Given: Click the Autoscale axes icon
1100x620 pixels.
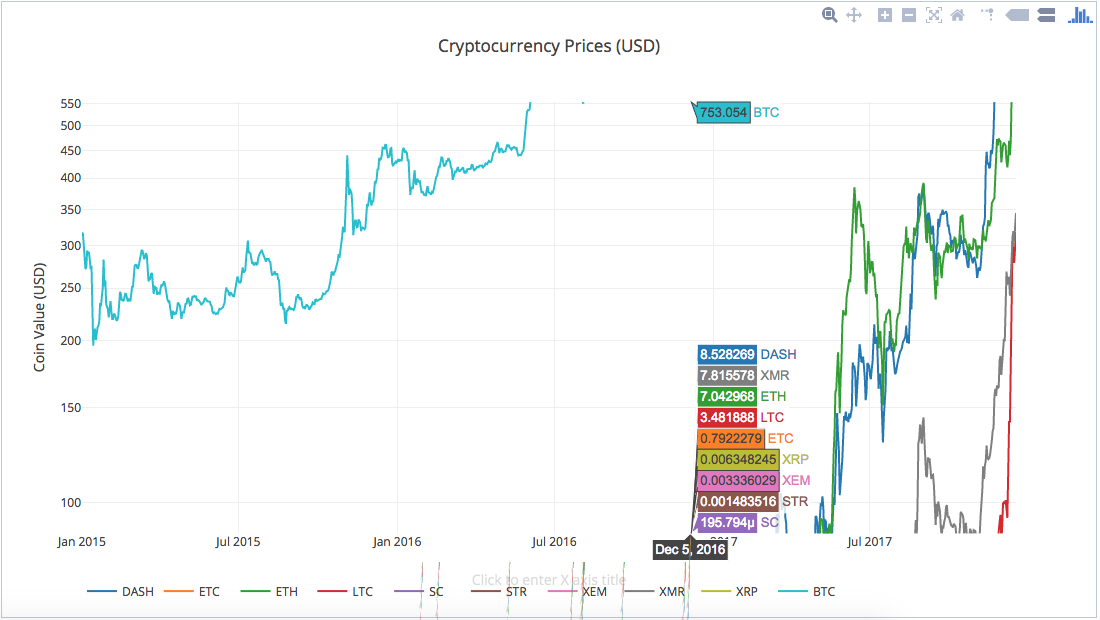Looking at the screenshot, I should tap(933, 15).
